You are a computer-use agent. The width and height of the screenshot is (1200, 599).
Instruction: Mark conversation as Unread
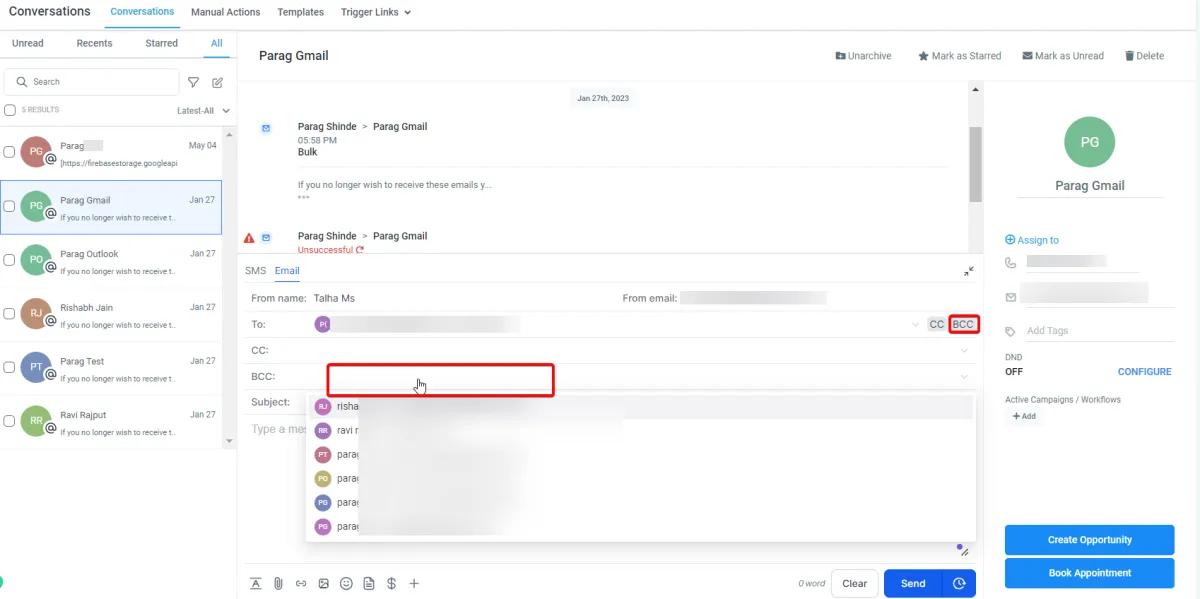coord(1063,56)
